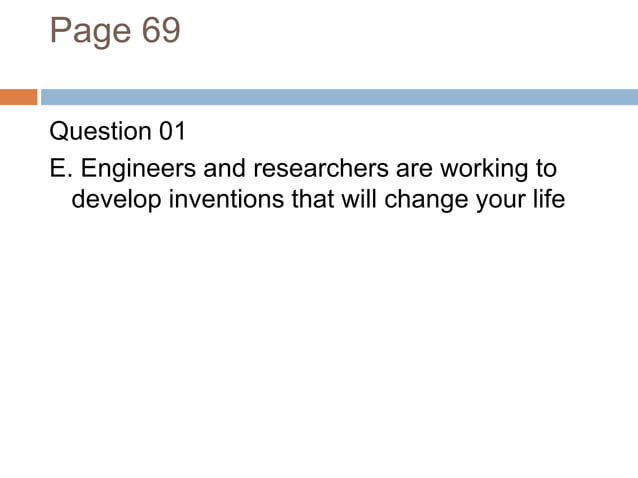Click the word 'develop' on second line

116,200
